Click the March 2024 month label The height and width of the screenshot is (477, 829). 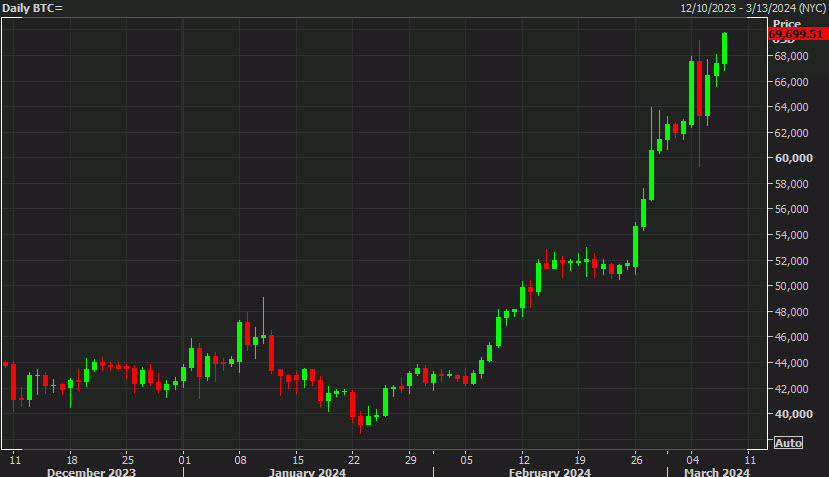717,472
